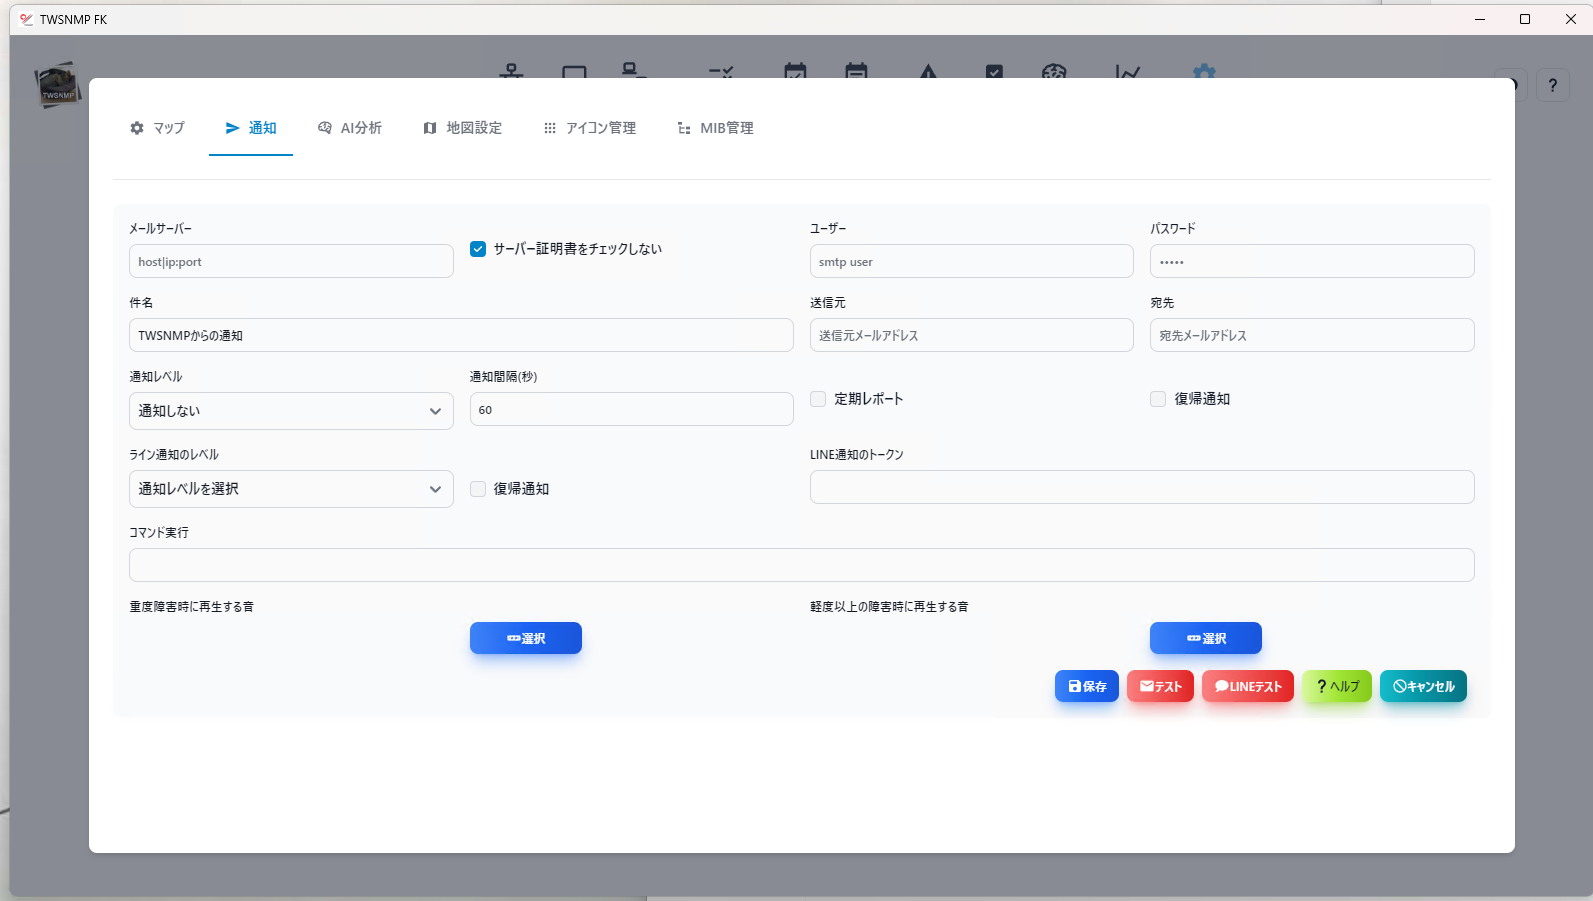The height and width of the screenshot is (901, 1593).
Task: Click the LINE通知のトークン input field
Action: click(x=1142, y=487)
